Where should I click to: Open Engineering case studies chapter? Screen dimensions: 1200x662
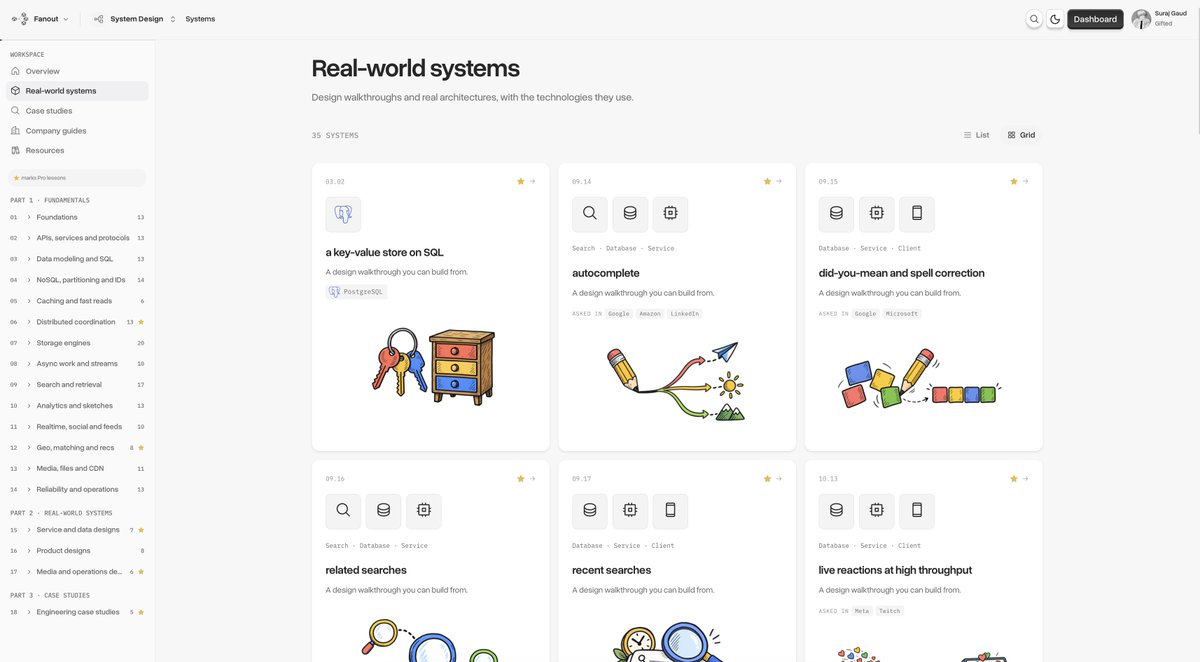point(77,612)
